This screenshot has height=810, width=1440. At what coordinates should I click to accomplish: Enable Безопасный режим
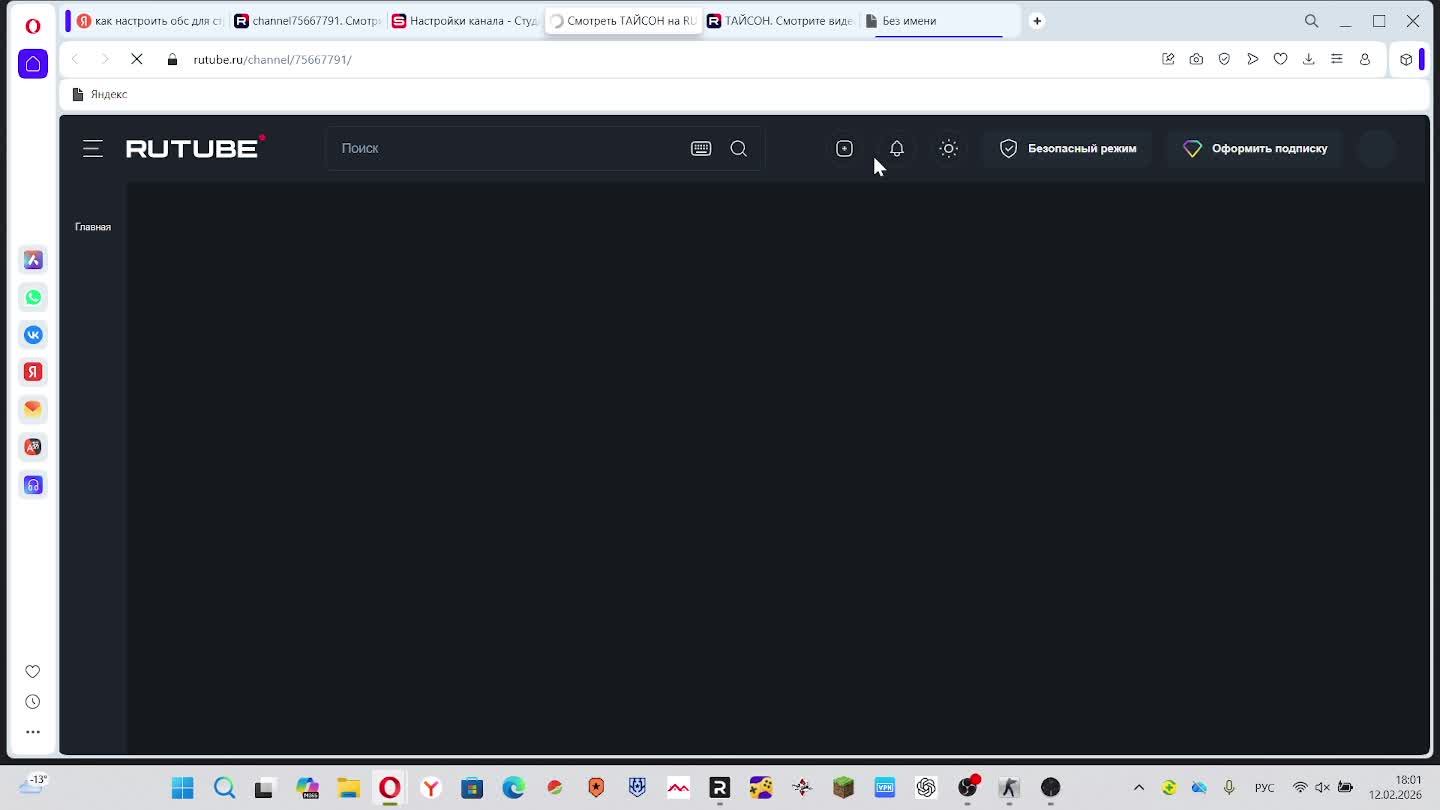click(1068, 148)
